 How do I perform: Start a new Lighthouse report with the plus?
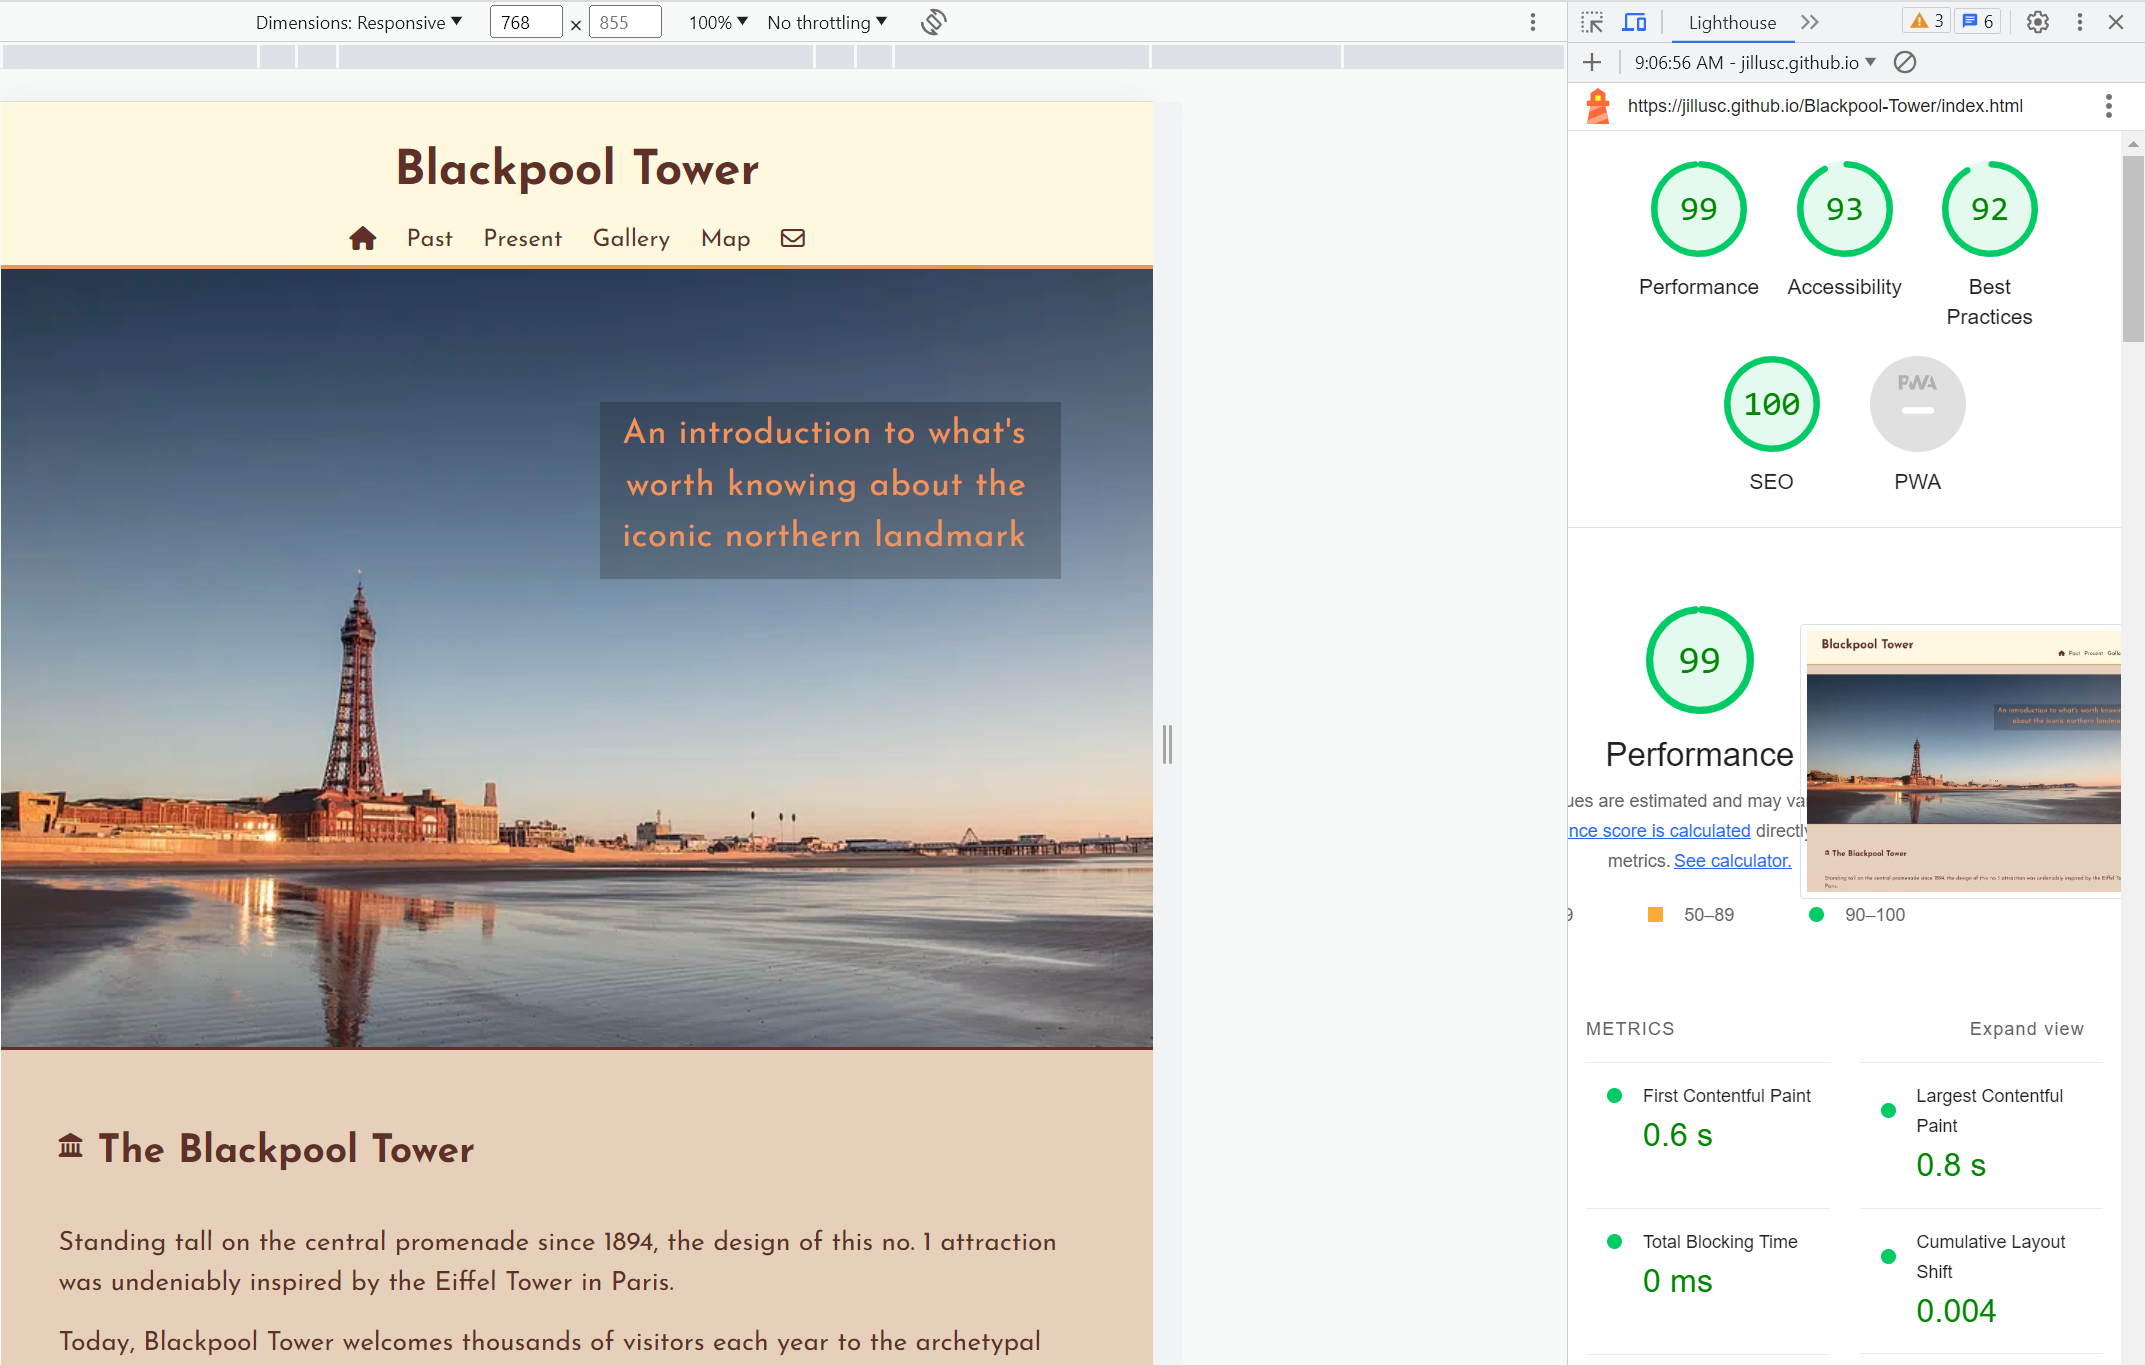1592,62
